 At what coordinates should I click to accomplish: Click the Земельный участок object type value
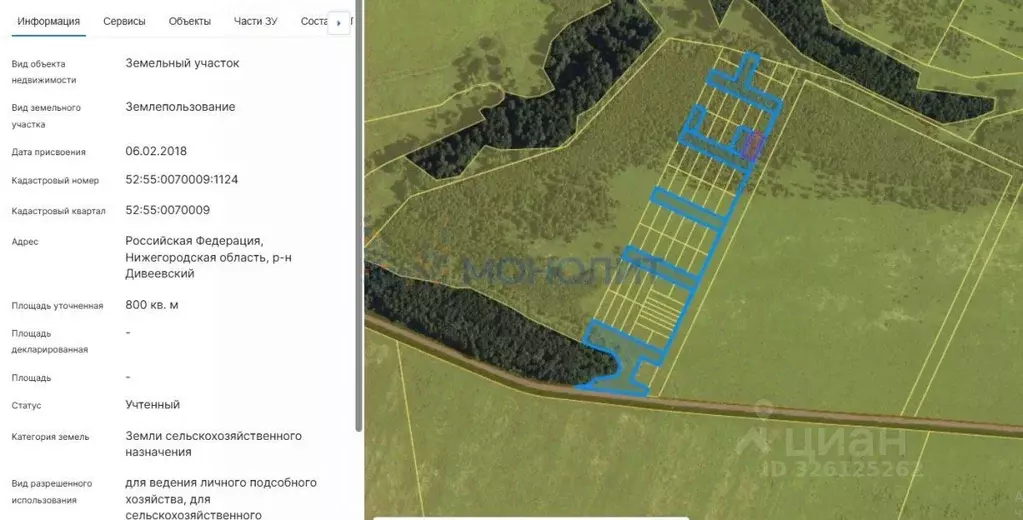click(x=182, y=63)
